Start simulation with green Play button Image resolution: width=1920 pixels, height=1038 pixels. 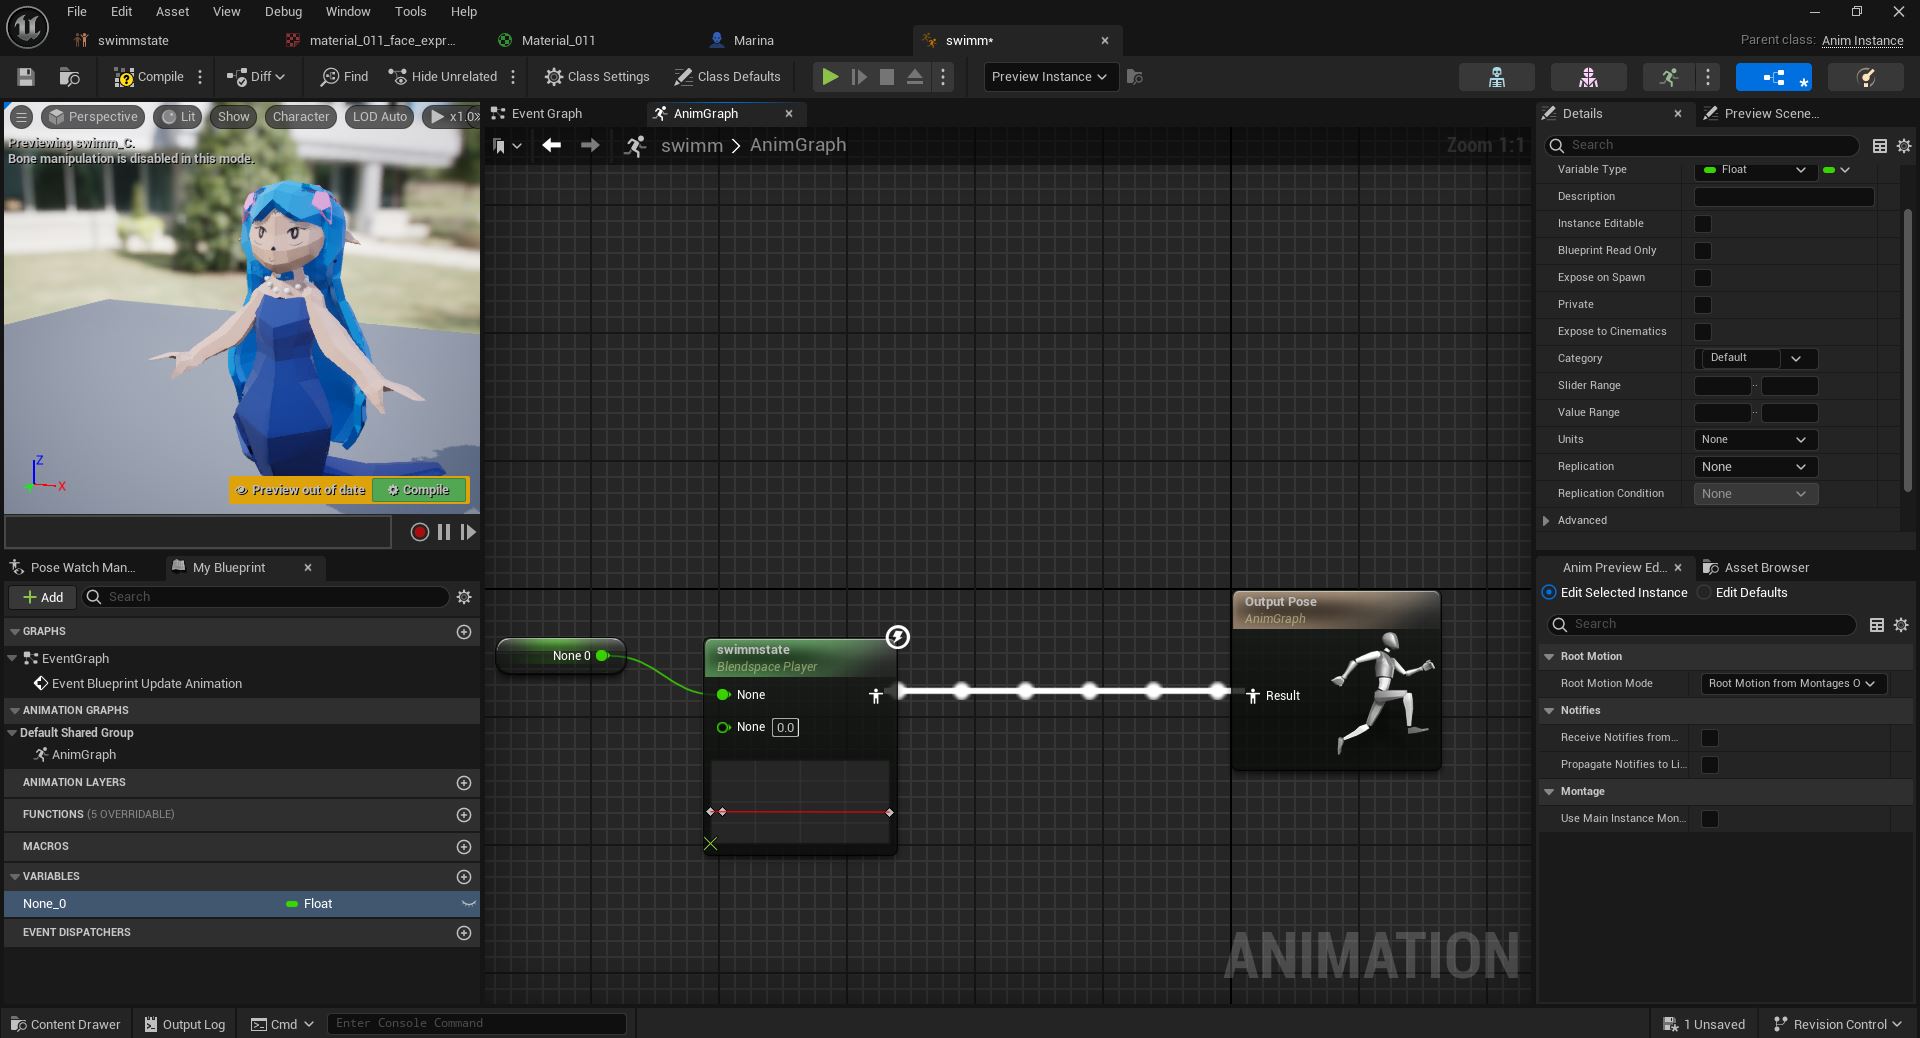point(830,77)
